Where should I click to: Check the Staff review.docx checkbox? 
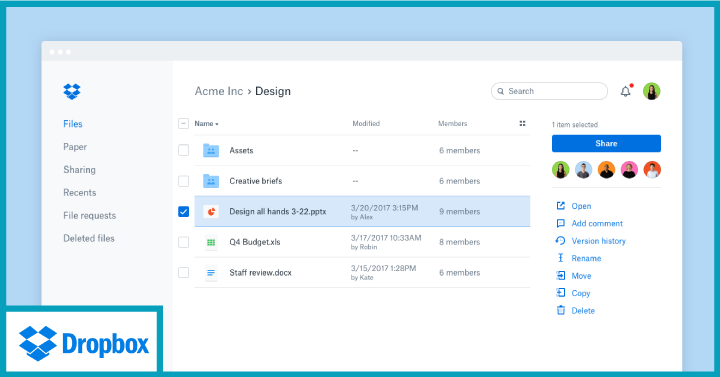[x=183, y=273]
